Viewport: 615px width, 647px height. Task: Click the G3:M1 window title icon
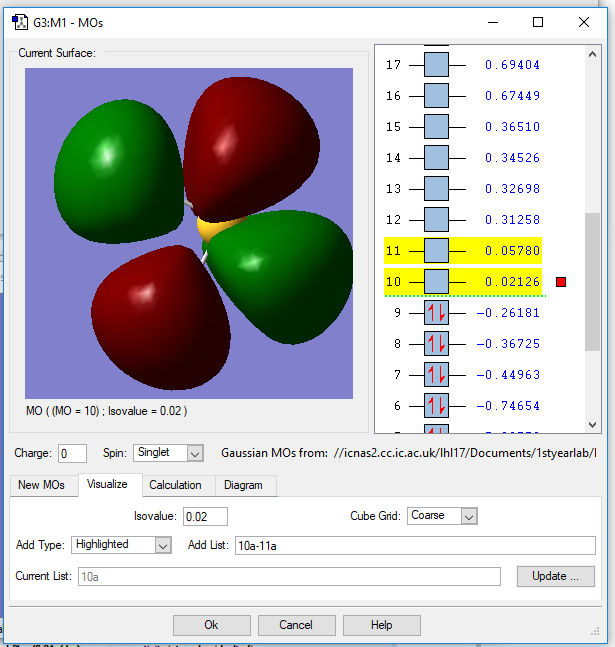pos(19,22)
